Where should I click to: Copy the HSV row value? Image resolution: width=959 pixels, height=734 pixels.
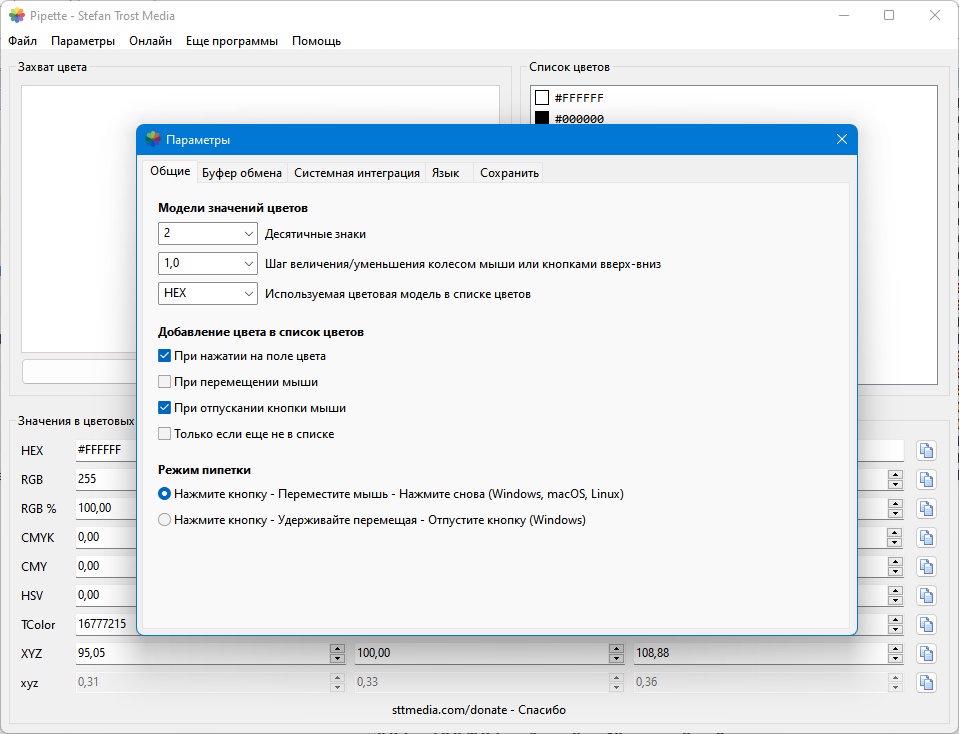click(x=927, y=596)
